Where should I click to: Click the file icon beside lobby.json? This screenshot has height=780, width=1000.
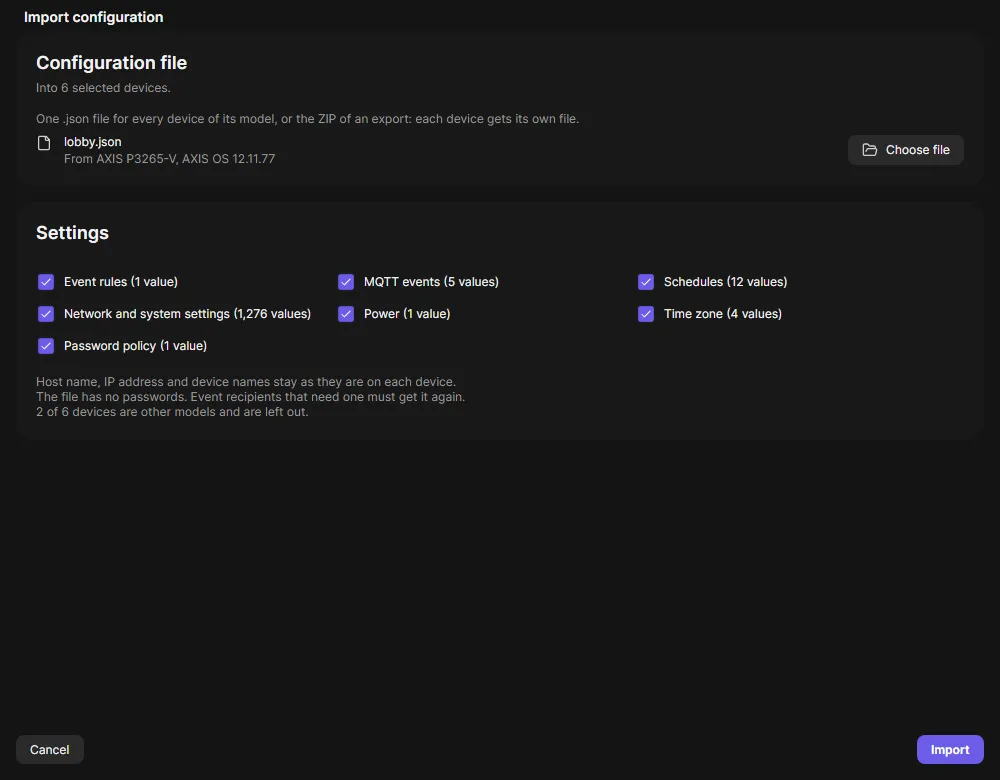[44, 143]
